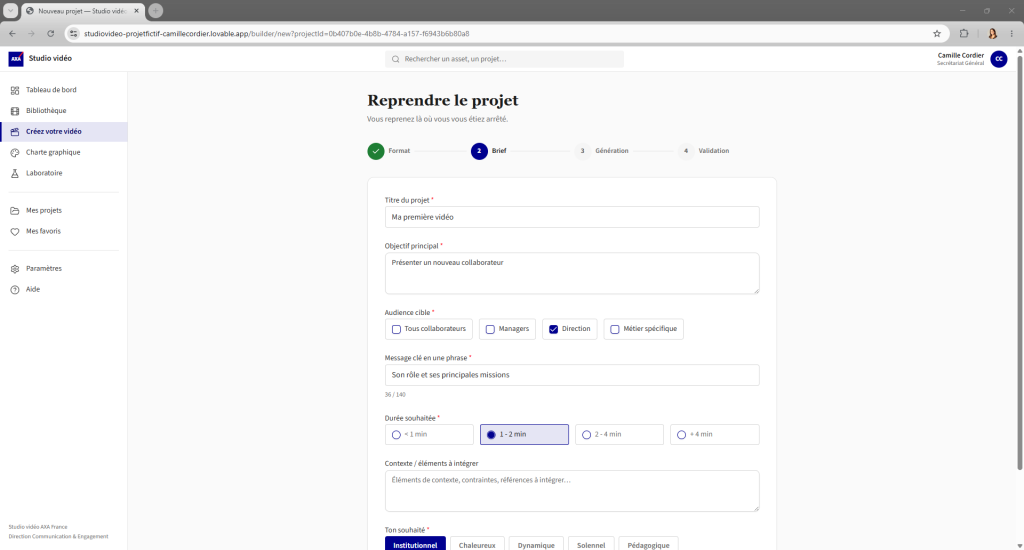
Task: View site information icon in the address bar
Action: (74, 34)
